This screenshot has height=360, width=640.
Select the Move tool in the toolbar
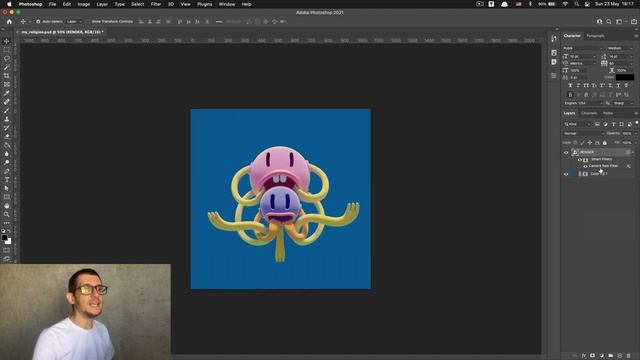(x=7, y=41)
